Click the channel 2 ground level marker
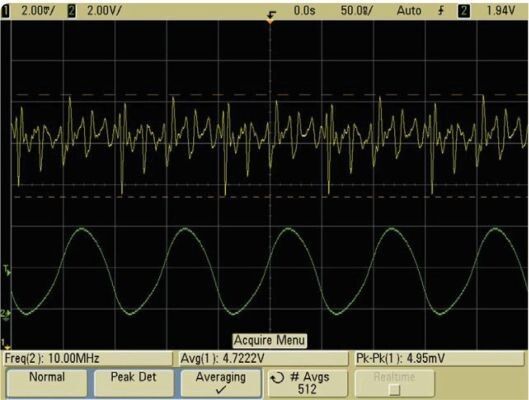This screenshot has height=400, width=529. pos(6,314)
